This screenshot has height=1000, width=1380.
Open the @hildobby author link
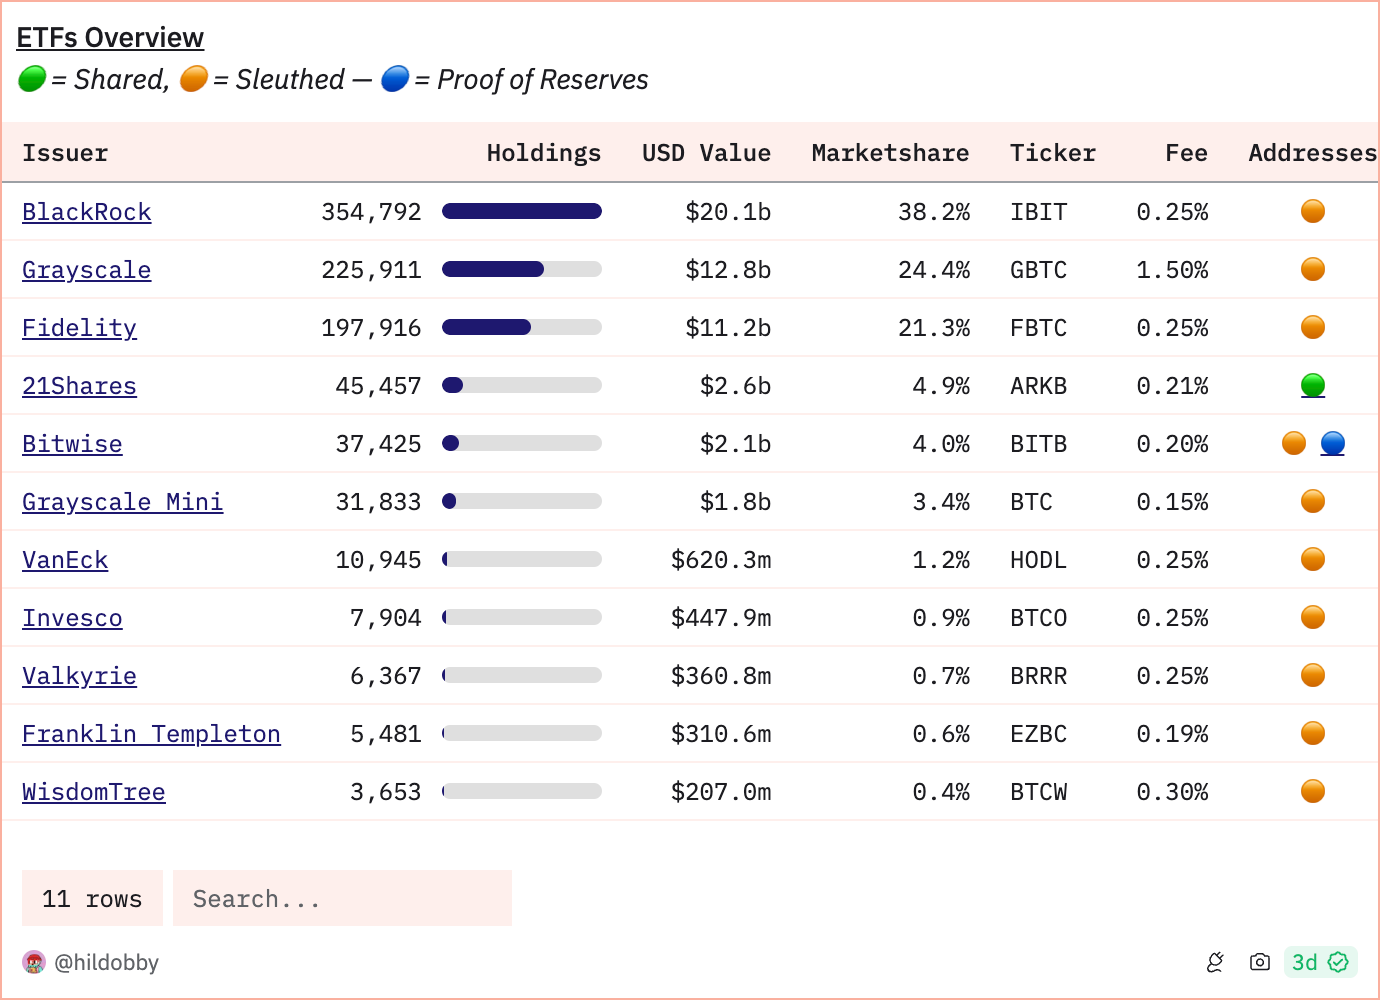(106, 962)
